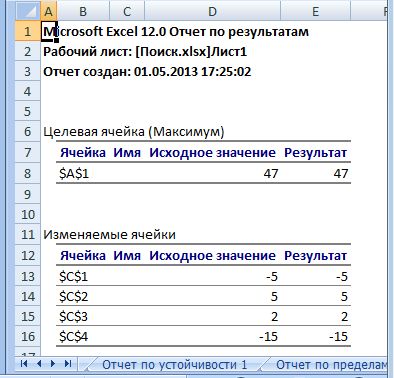Jump to last sheet navigation arrow
Viewport: 394px width, 378px height.
tap(68, 363)
